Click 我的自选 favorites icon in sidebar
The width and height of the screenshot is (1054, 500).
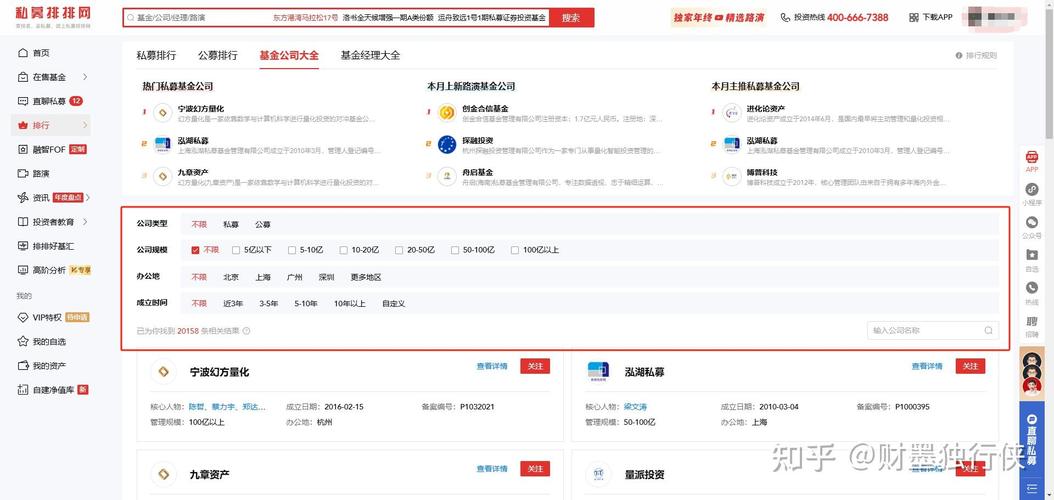(23, 342)
